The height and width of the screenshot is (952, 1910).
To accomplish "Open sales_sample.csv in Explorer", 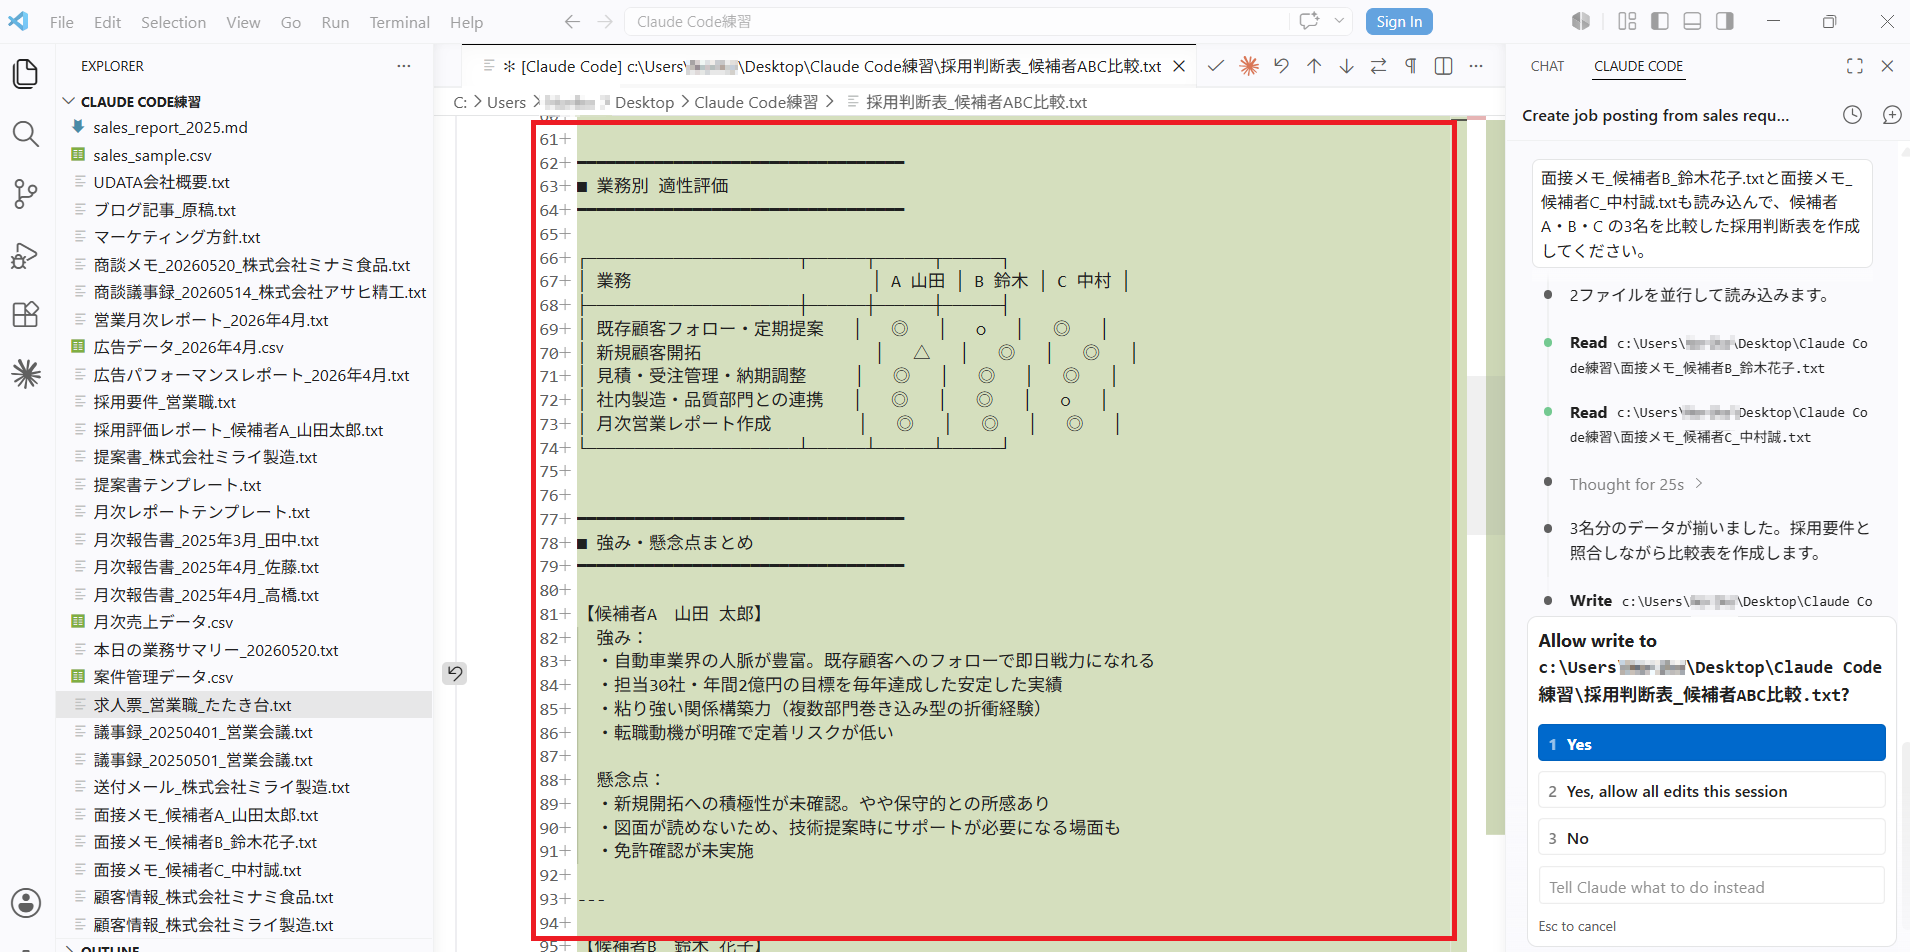I will point(152,155).
